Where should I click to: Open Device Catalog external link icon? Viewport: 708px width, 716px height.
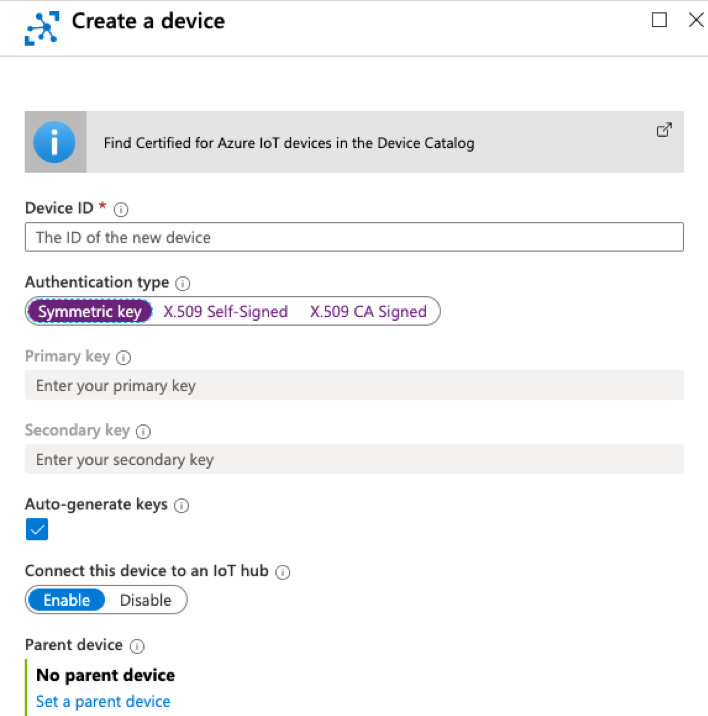point(664,130)
